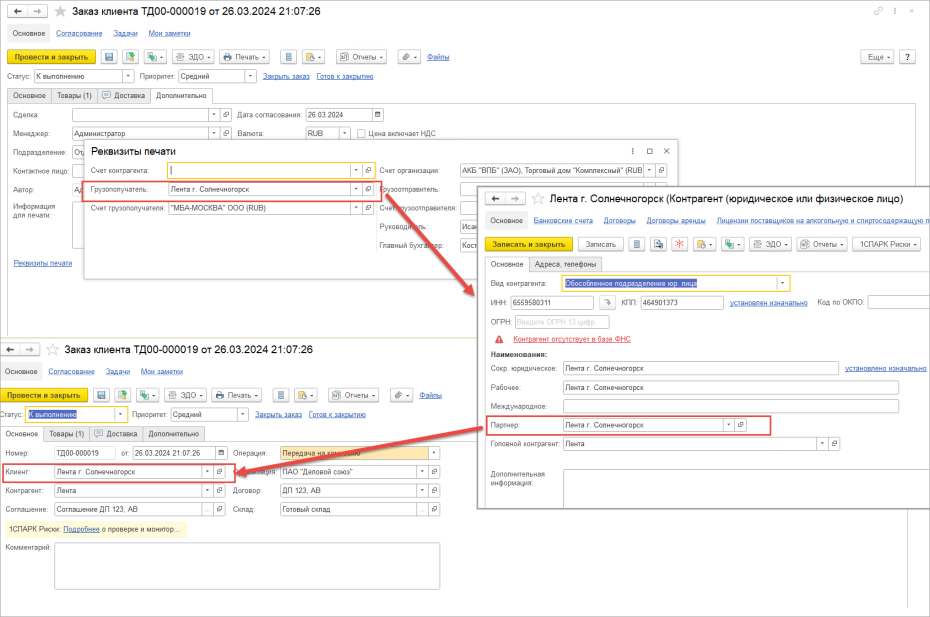Open calendar picker for Дата согласования
This screenshot has width=930, height=617.
378,115
